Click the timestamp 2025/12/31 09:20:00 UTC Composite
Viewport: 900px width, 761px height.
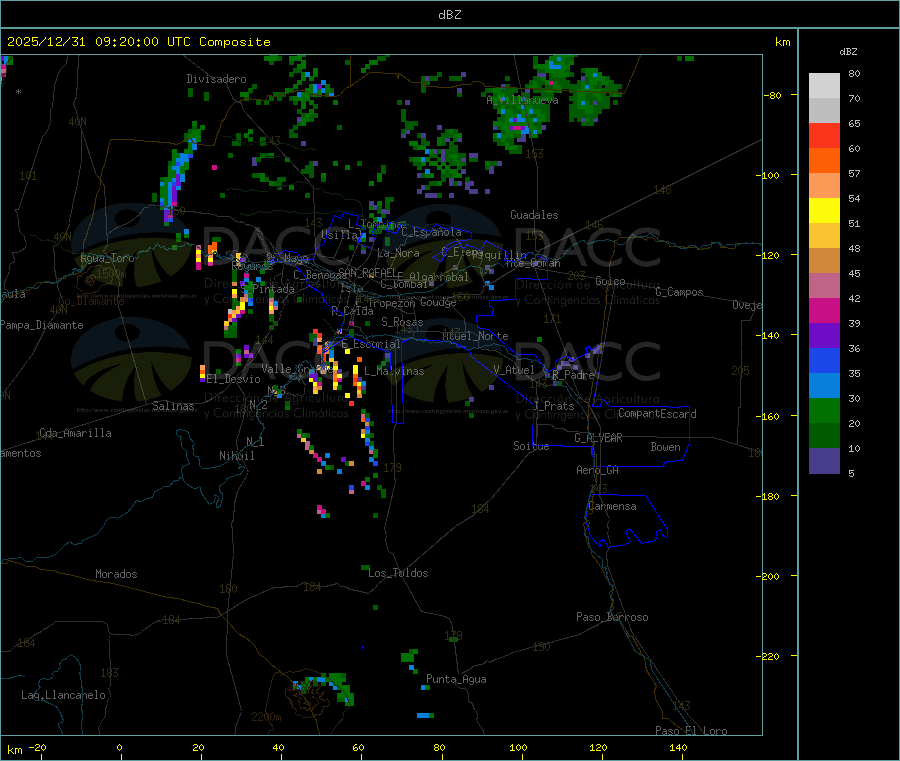point(138,42)
